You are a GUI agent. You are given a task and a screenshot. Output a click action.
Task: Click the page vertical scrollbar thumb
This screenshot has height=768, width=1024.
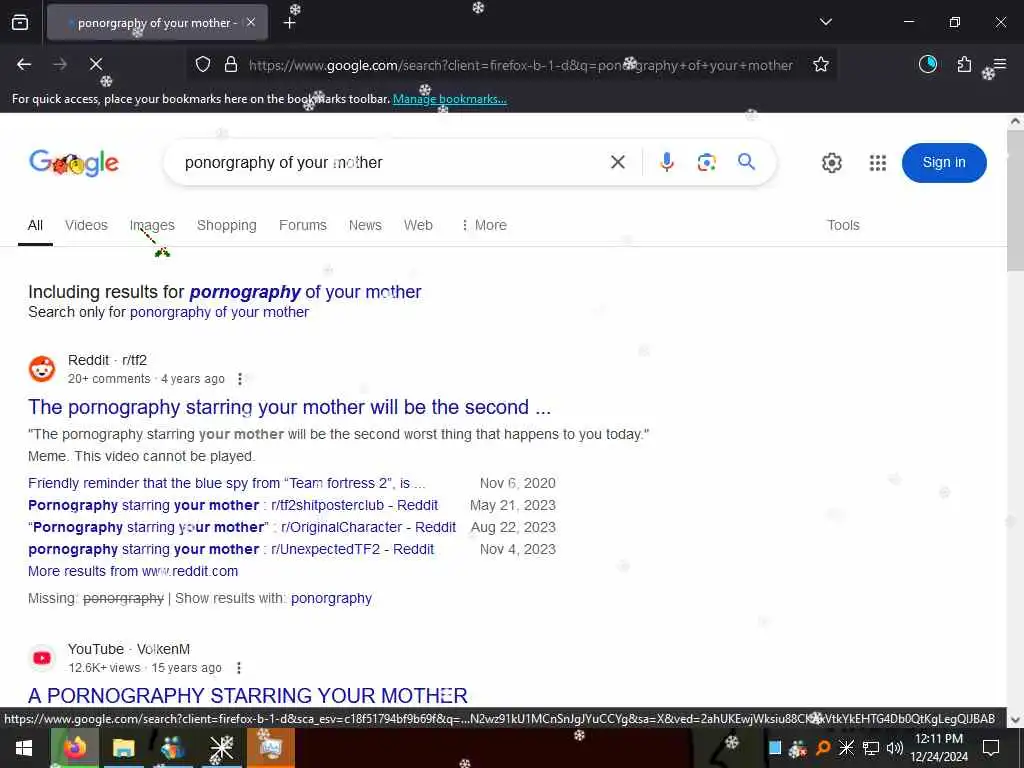point(1015,200)
